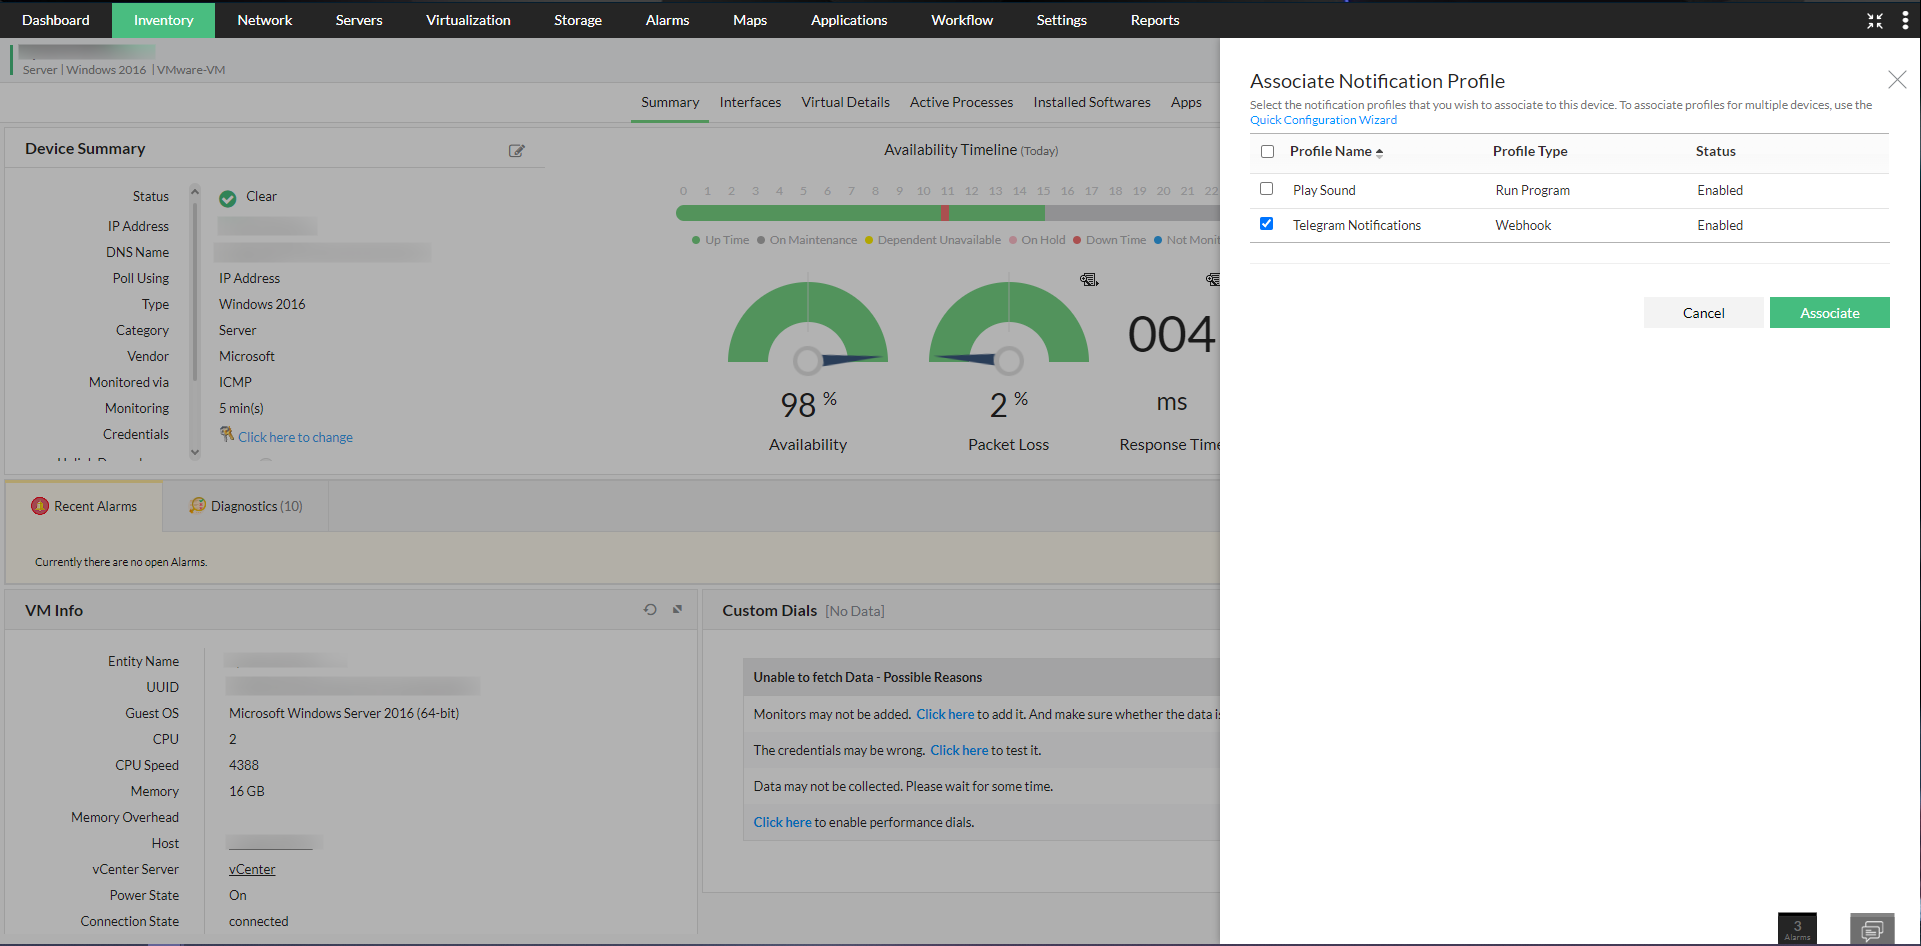Open the Virtualization menu in the top navigation
The image size is (1921, 946).
pyautogui.click(x=467, y=20)
